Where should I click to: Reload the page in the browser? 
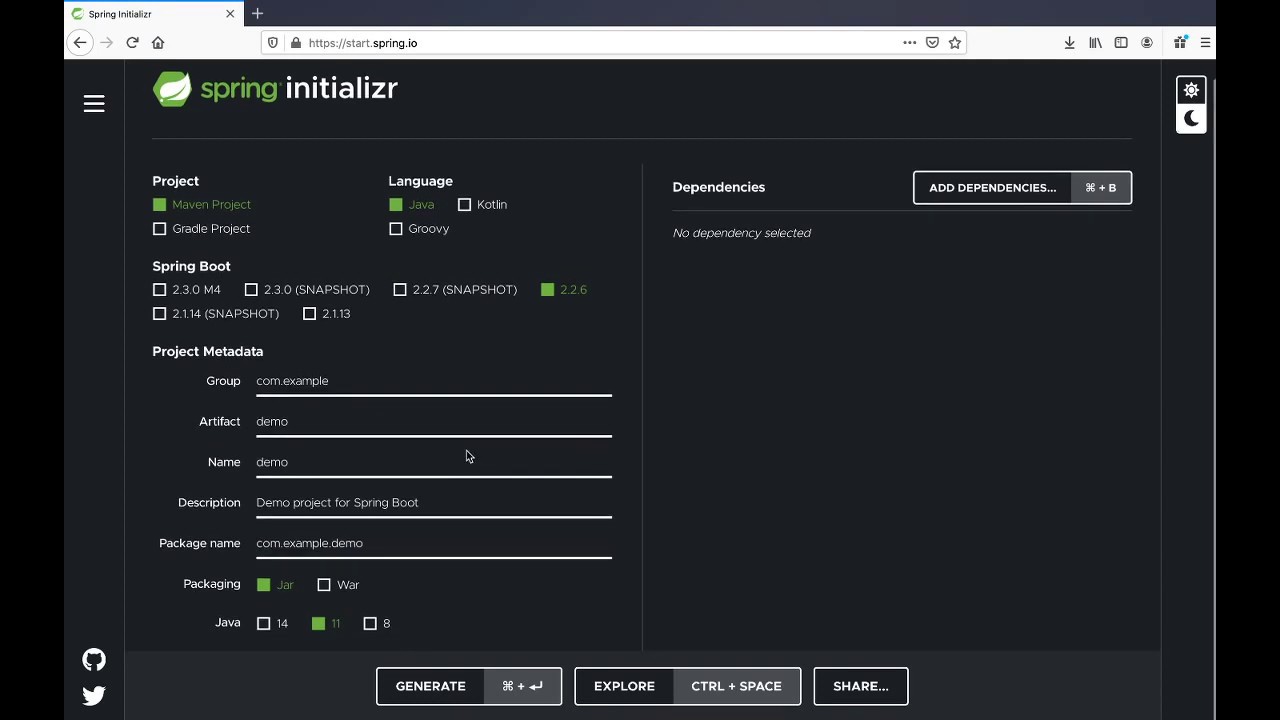[132, 43]
